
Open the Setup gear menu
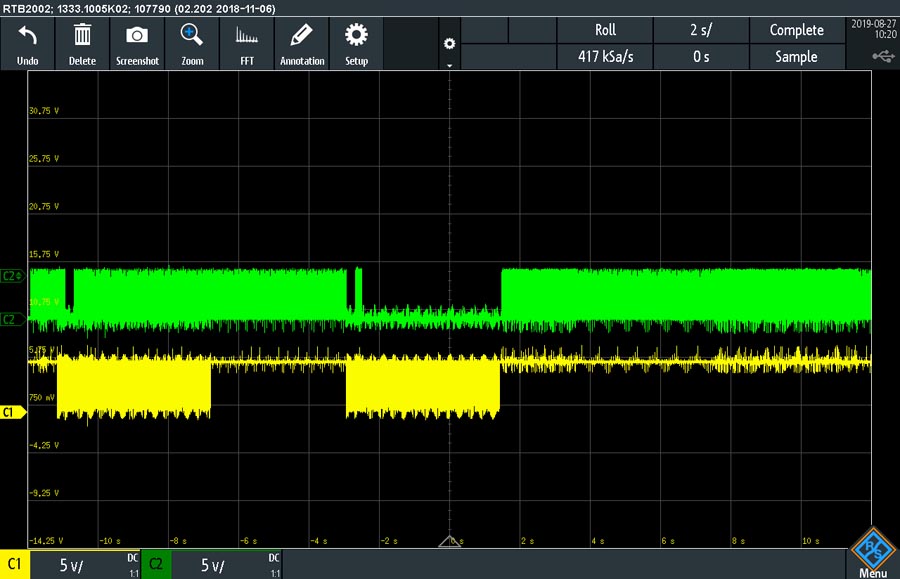click(x=356, y=35)
